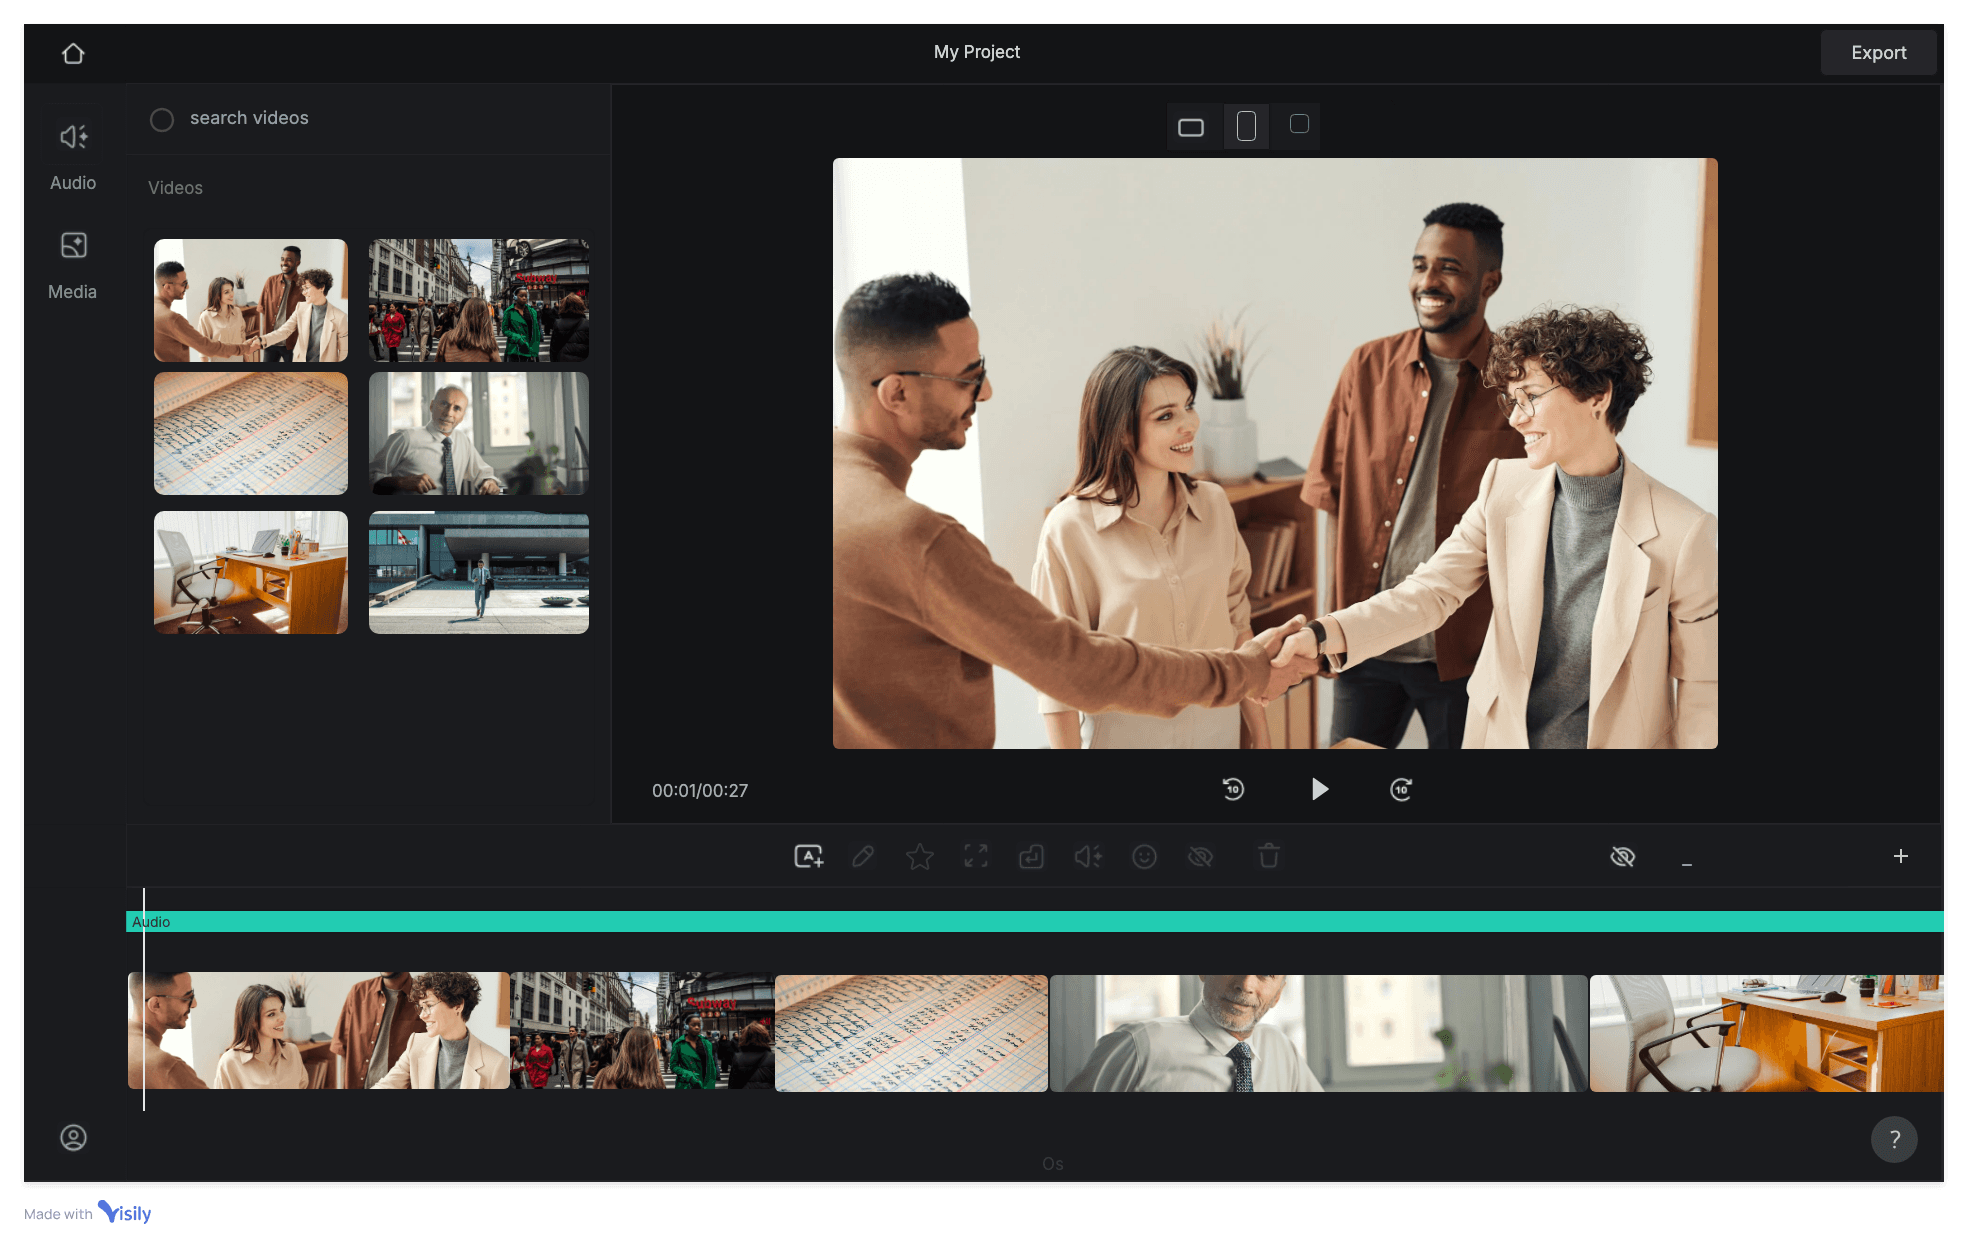The height and width of the screenshot is (1246, 1968).
Task: Open the Media sidebar panel
Action: [73, 263]
